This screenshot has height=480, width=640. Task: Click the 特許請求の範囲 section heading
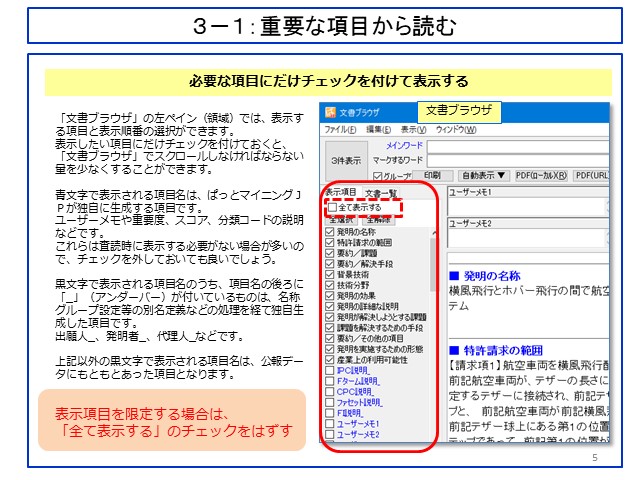point(496,350)
